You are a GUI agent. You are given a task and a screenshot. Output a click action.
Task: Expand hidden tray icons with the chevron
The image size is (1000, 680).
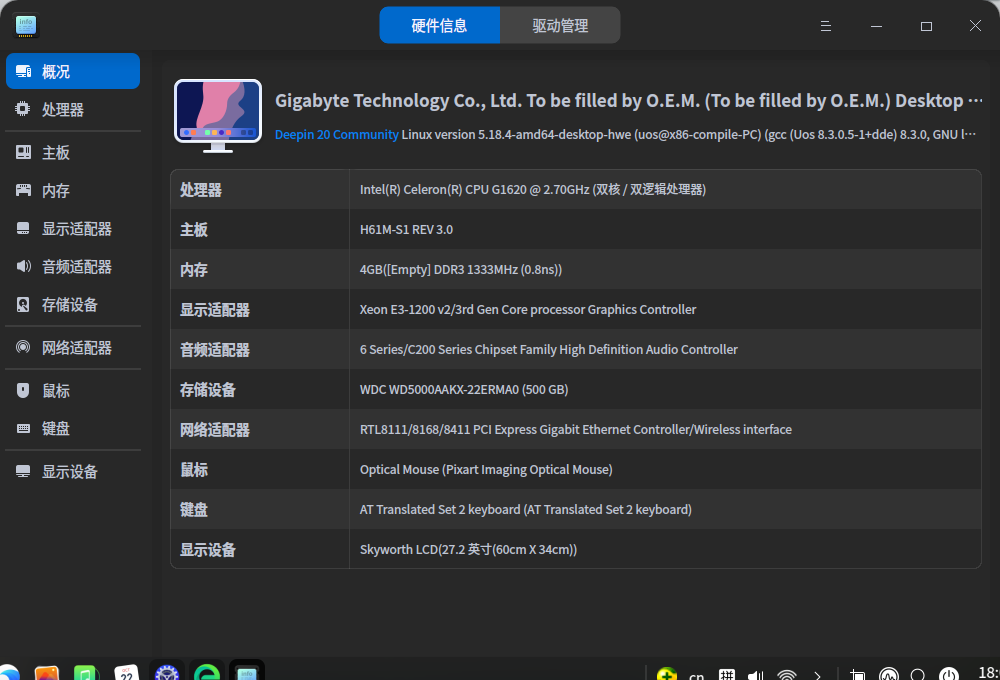(x=817, y=674)
